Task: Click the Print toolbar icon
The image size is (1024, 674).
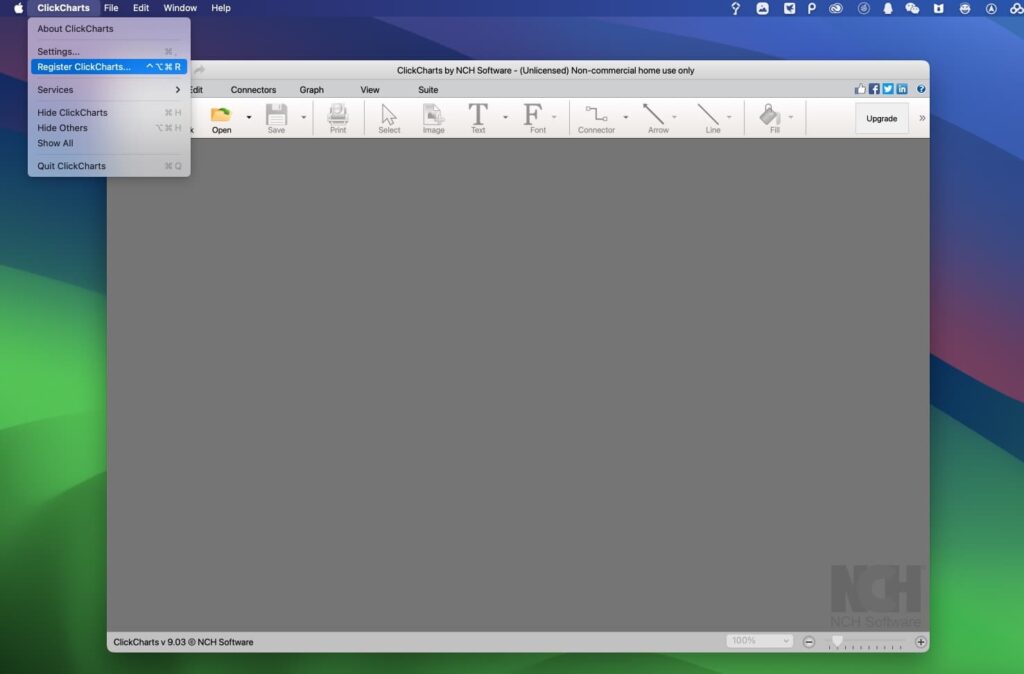Action: coord(338,115)
